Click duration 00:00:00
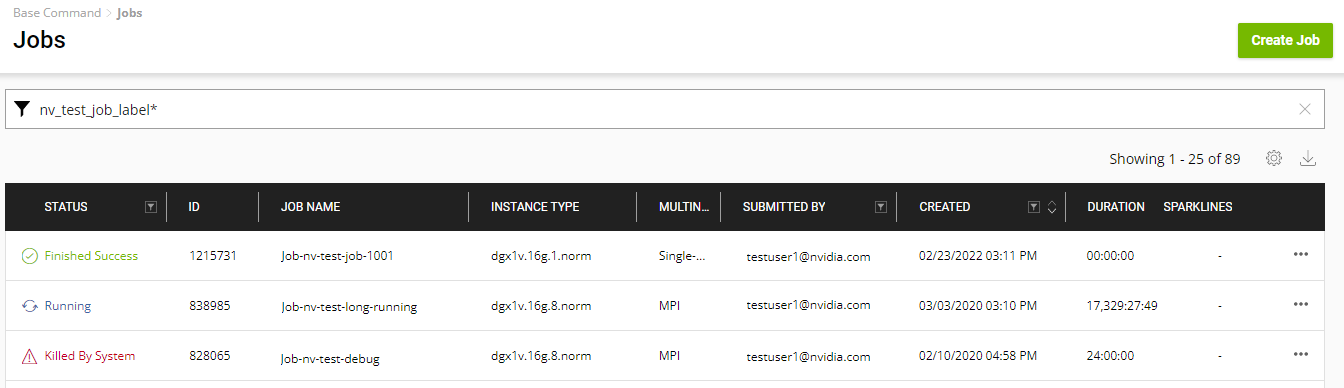Image resolution: width=1344 pixels, height=388 pixels. point(1110,256)
